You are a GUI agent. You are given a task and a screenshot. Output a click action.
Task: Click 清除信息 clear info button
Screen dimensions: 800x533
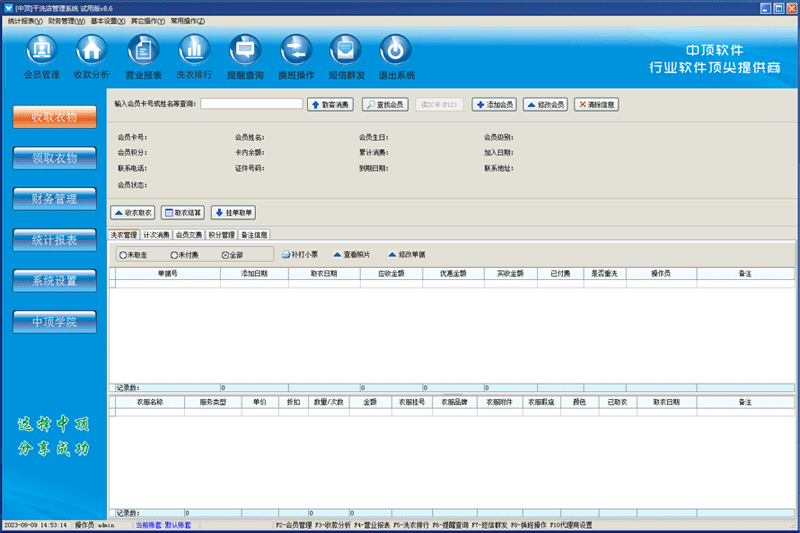596,105
